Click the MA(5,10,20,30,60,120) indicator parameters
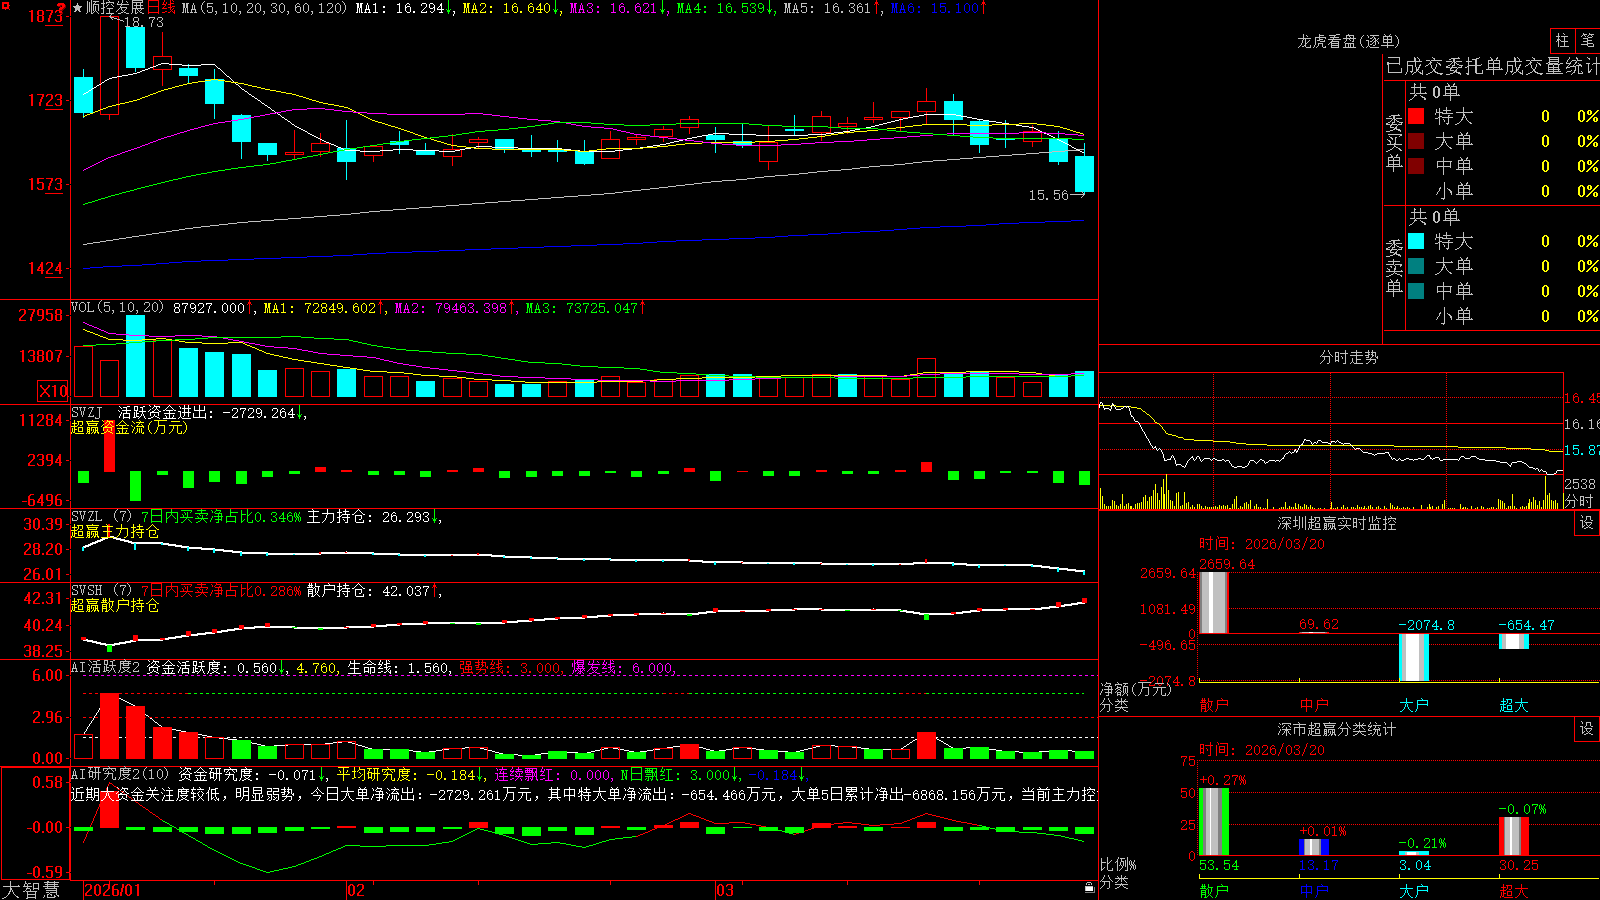The width and height of the screenshot is (1600, 900). 264,8
